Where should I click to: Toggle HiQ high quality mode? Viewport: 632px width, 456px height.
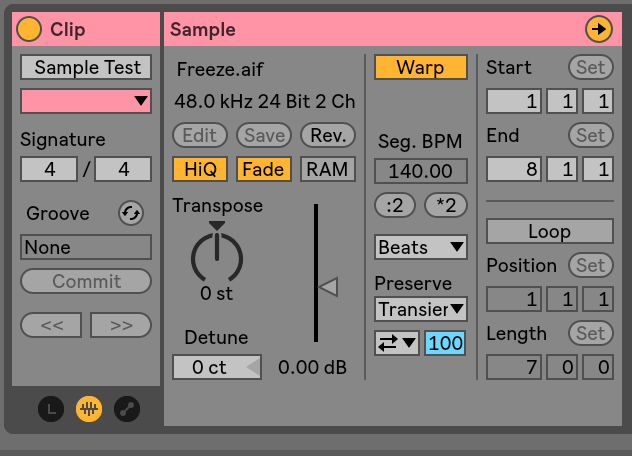[200, 169]
